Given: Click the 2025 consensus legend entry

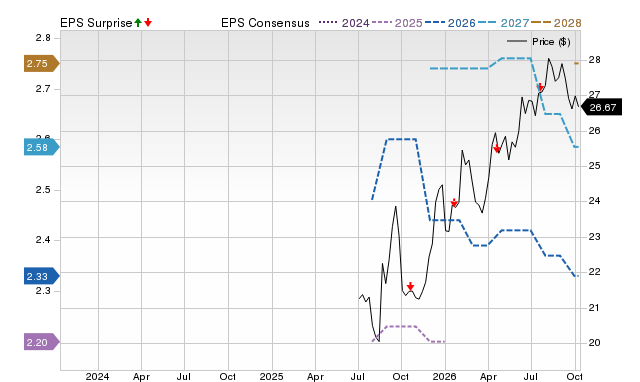Looking at the screenshot, I should [x=397, y=23].
